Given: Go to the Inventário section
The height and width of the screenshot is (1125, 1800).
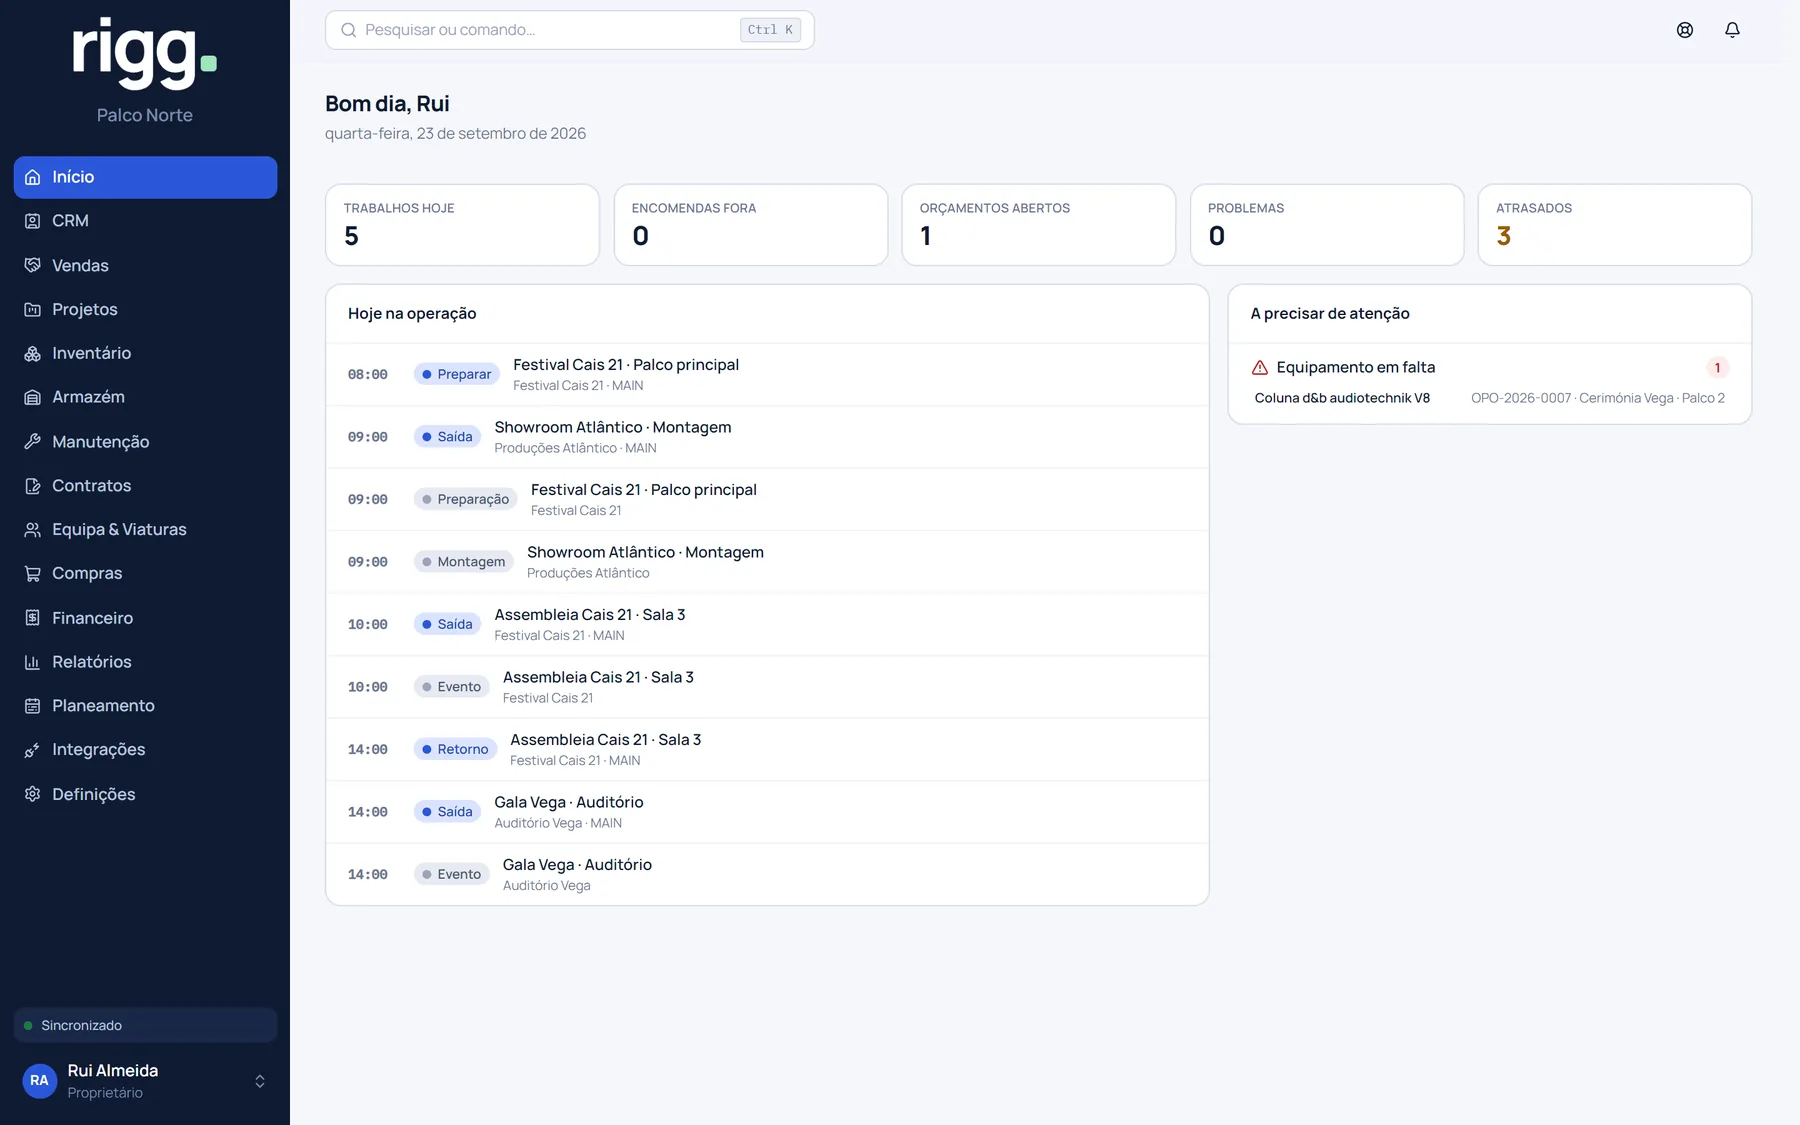Looking at the screenshot, I should (x=145, y=353).
